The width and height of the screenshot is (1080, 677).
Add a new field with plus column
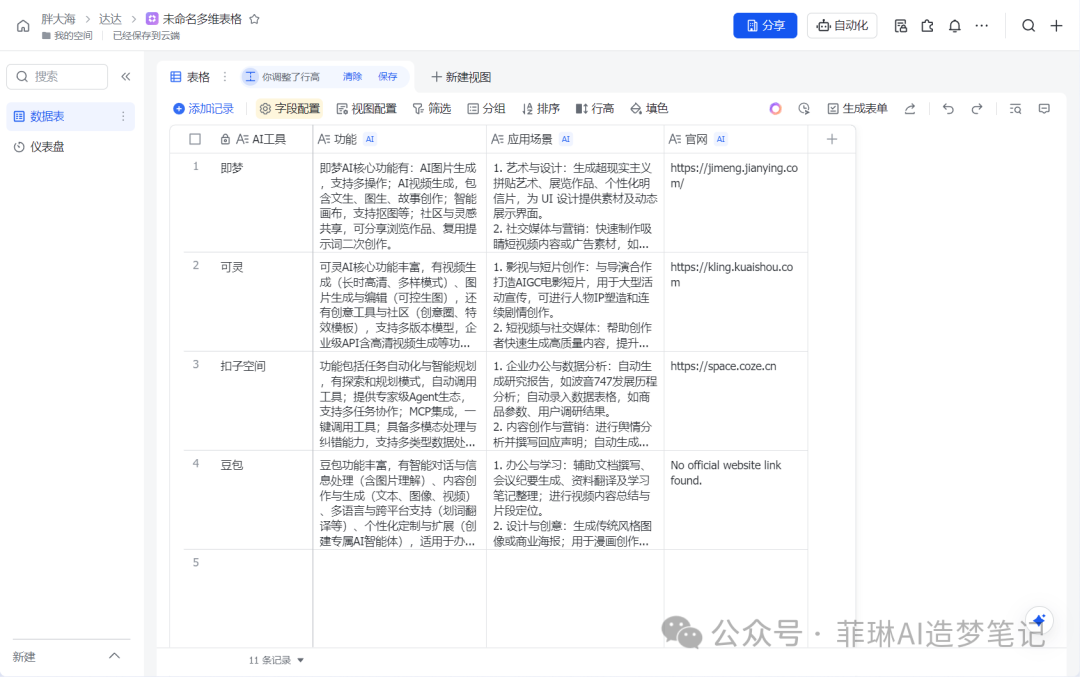click(x=832, y=139)
